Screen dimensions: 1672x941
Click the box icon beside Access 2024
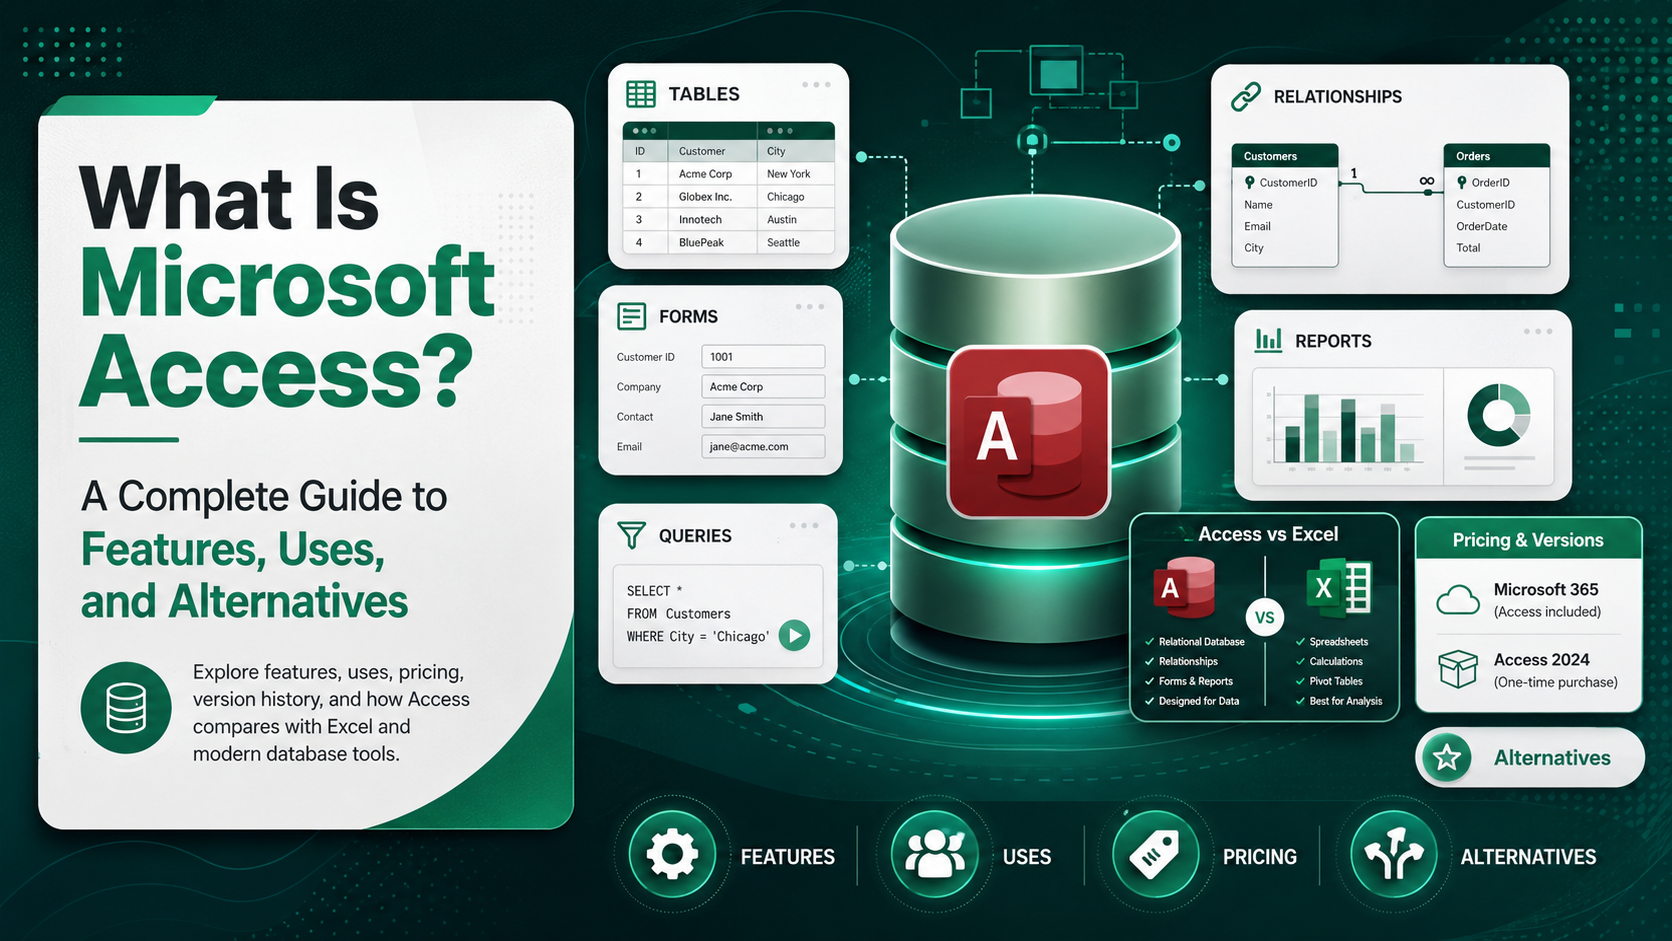tap(1458, 669)
